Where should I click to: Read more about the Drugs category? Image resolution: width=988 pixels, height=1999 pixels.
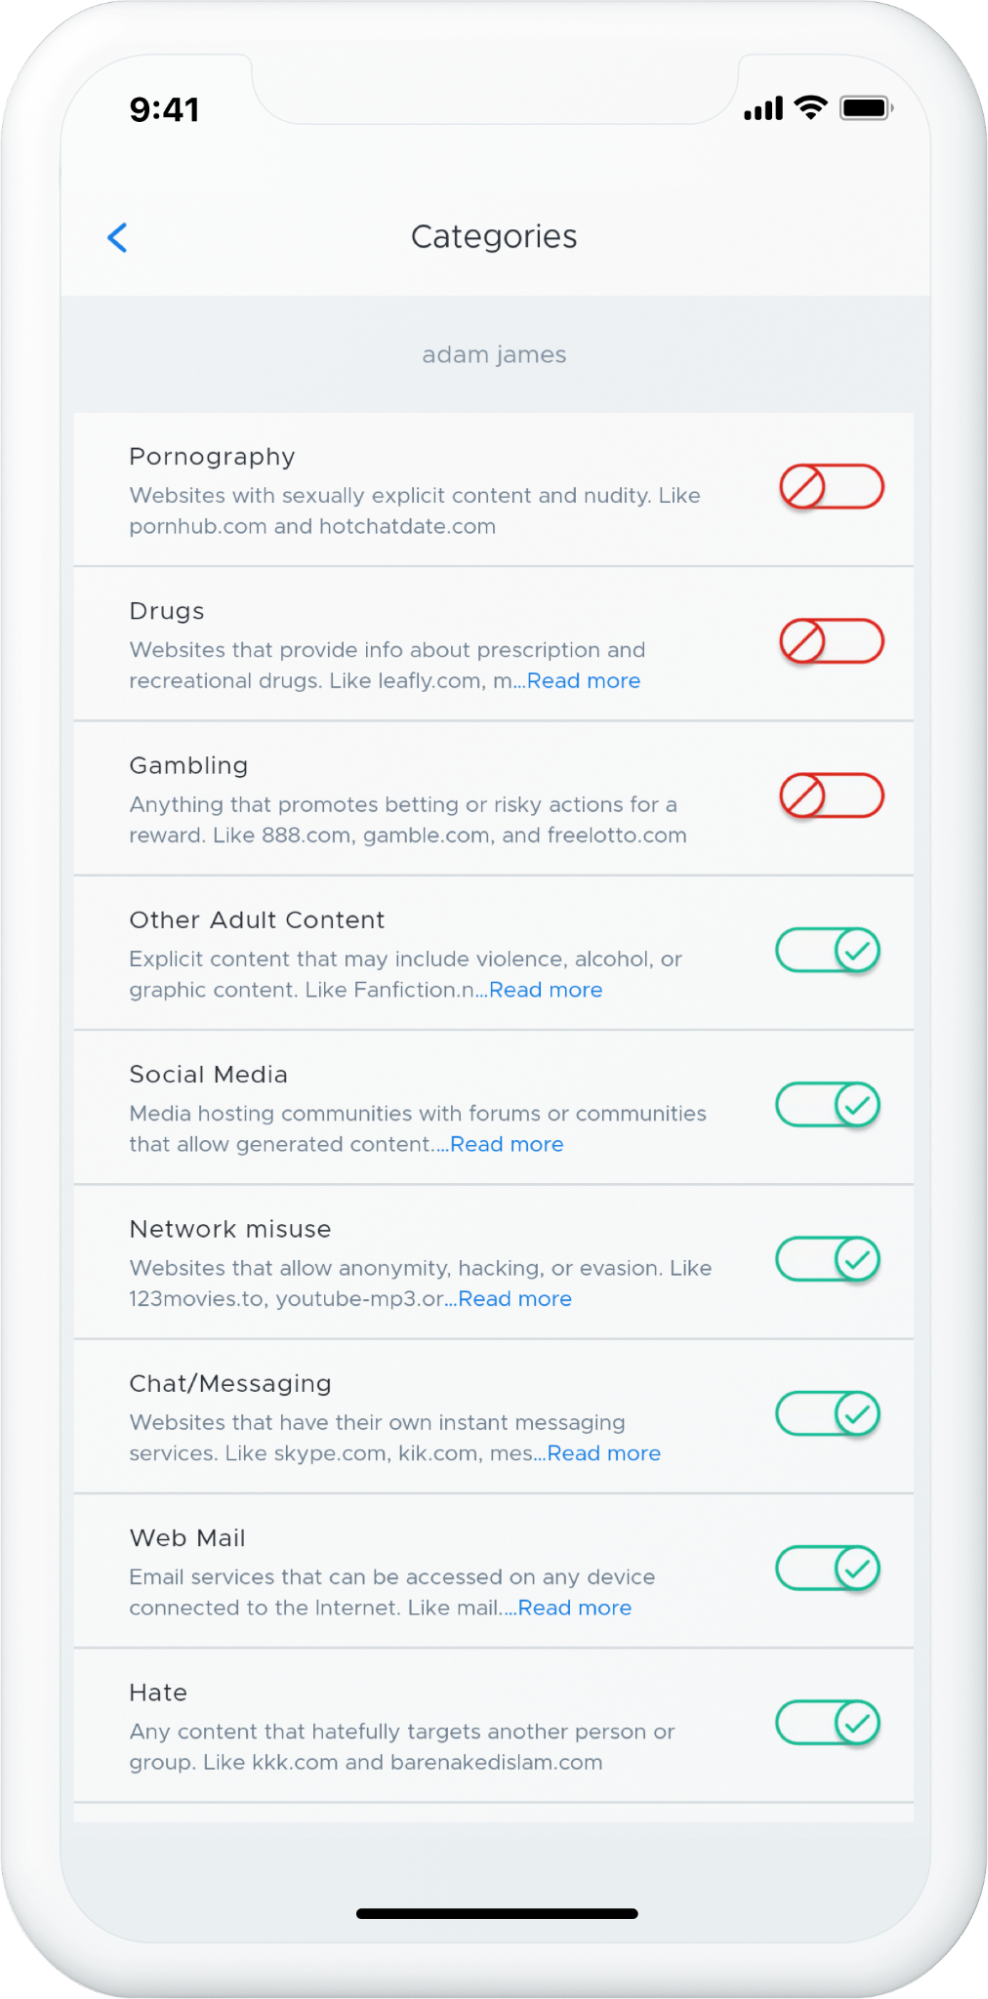[584, 681]
